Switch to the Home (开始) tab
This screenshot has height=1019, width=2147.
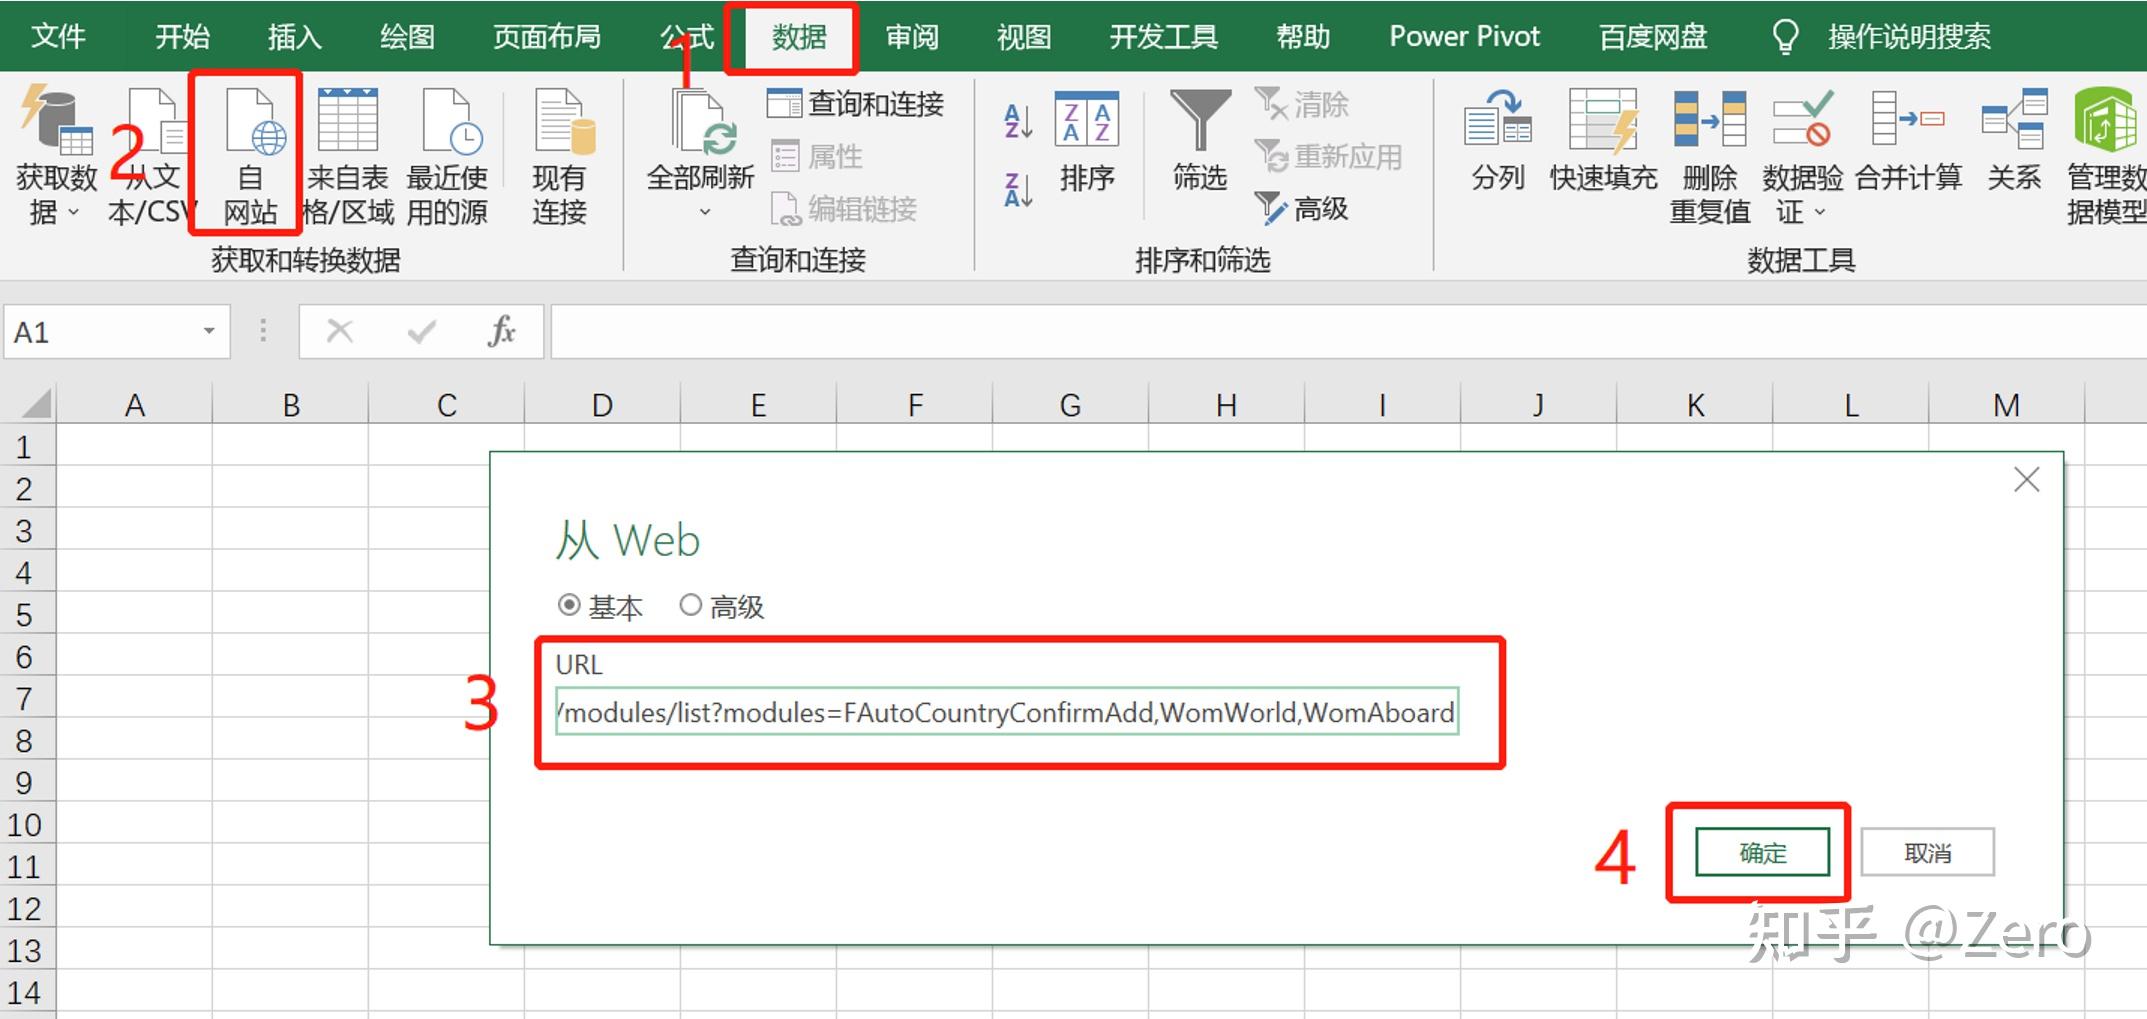click(182, 37)
